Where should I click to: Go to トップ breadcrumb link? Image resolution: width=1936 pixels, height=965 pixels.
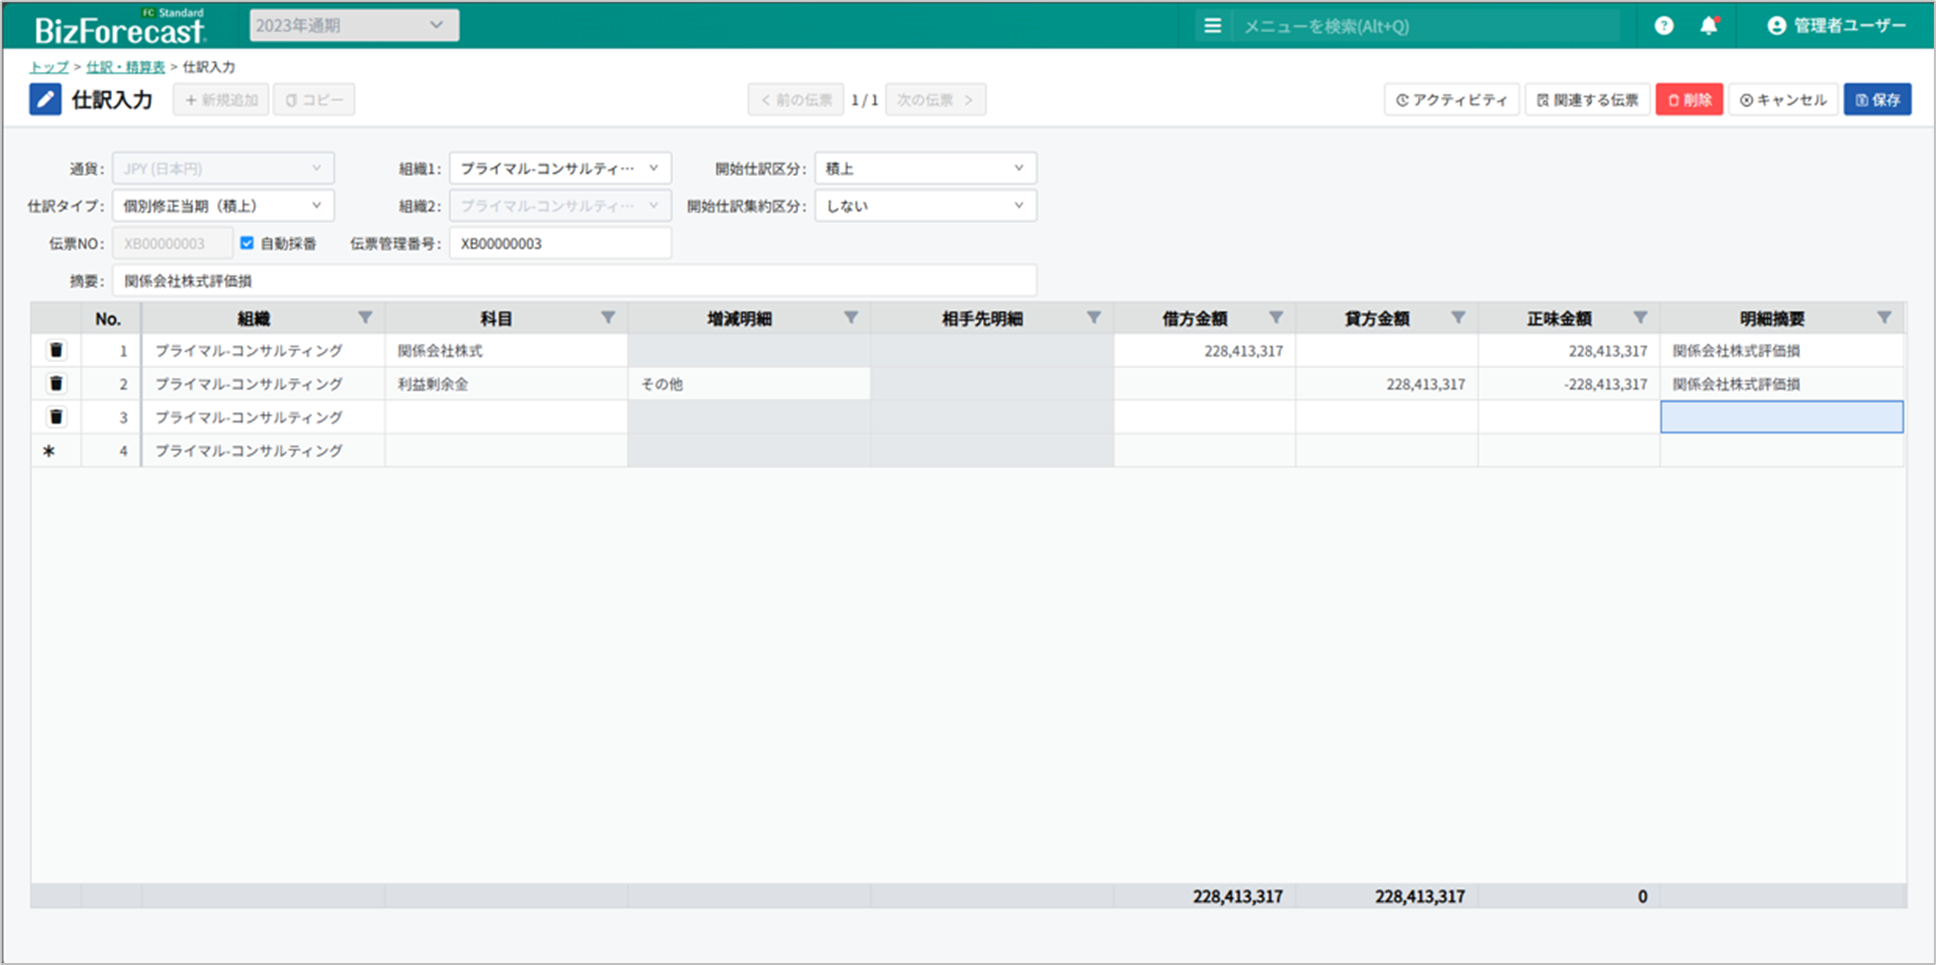pos(49,67)
